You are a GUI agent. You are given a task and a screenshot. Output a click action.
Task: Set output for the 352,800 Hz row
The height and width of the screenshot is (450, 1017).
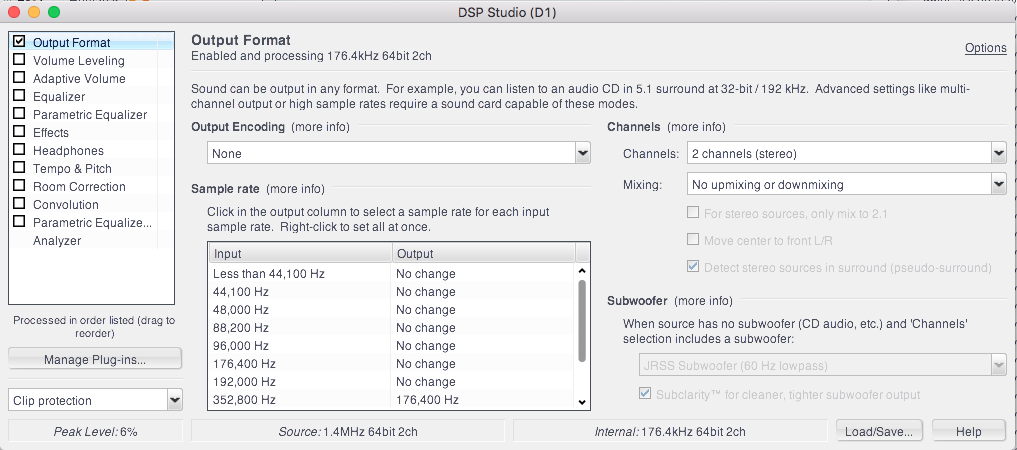click(x=483, y=400)
